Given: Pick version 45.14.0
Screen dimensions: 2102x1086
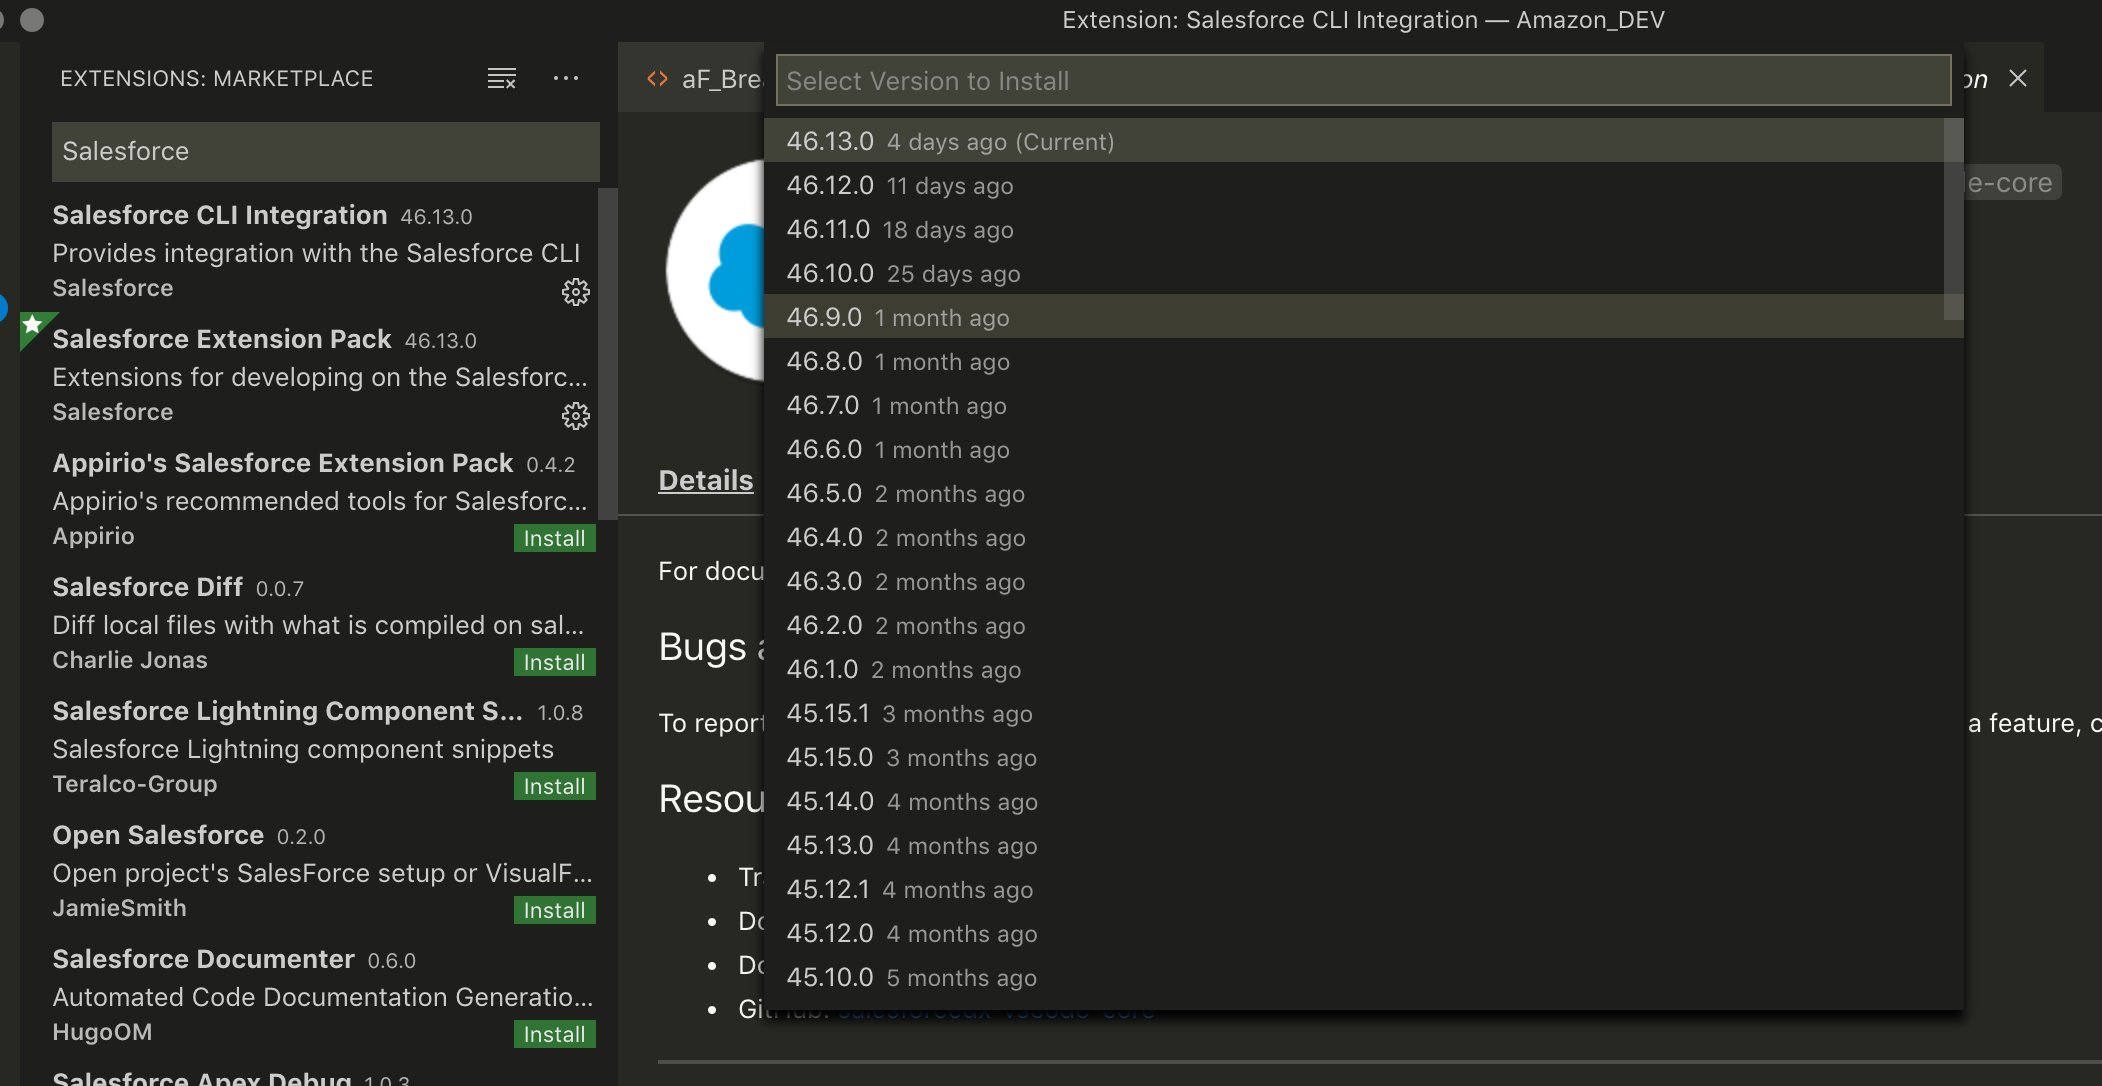Looking at the screenshot, I should click(1363, 801).
